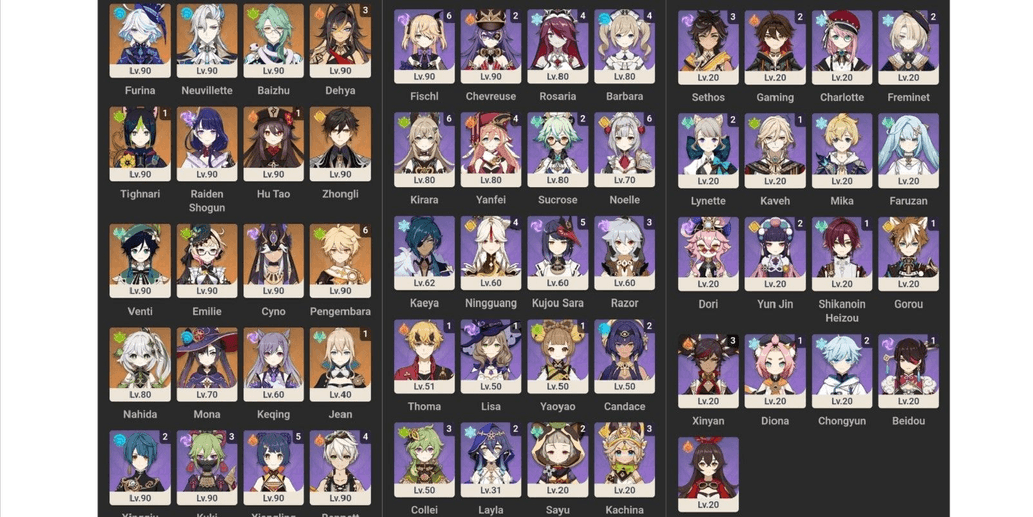Screen dimensions: 1033x517
Task: Click the Neuvillette name label
Action: (207, 90)
